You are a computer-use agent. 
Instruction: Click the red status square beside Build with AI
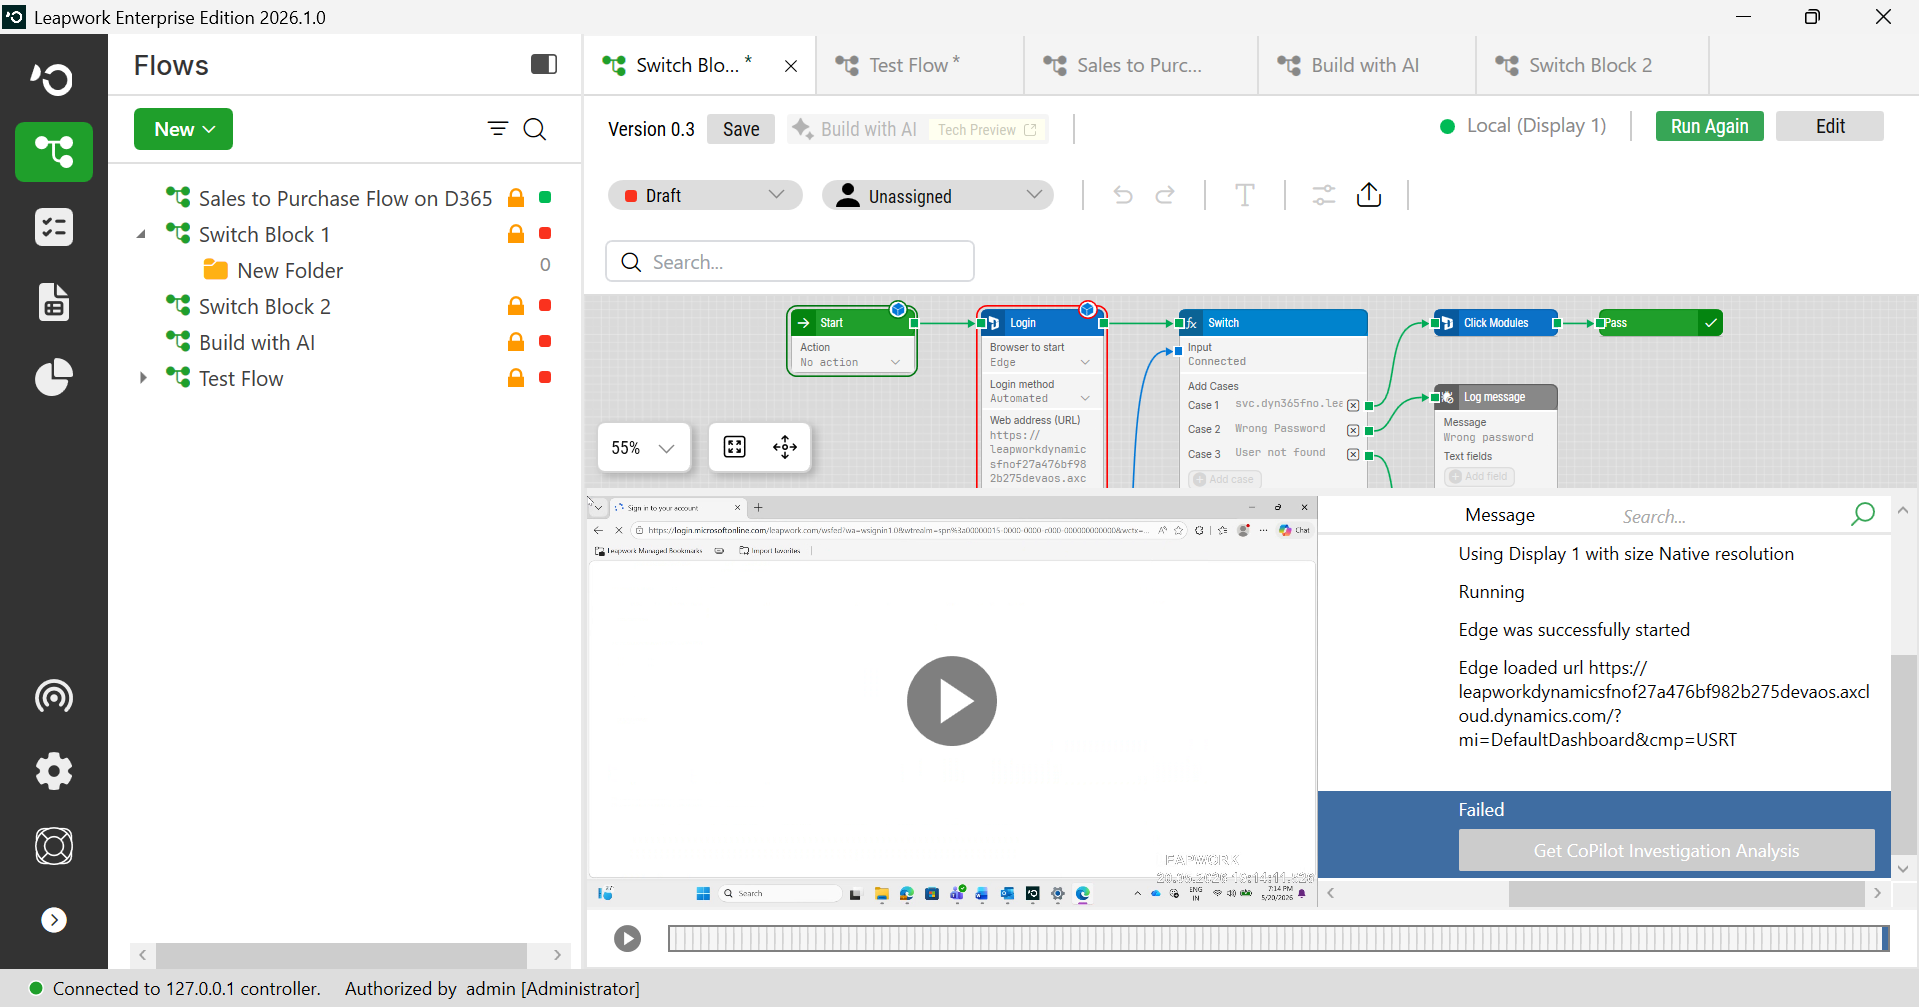545,341
